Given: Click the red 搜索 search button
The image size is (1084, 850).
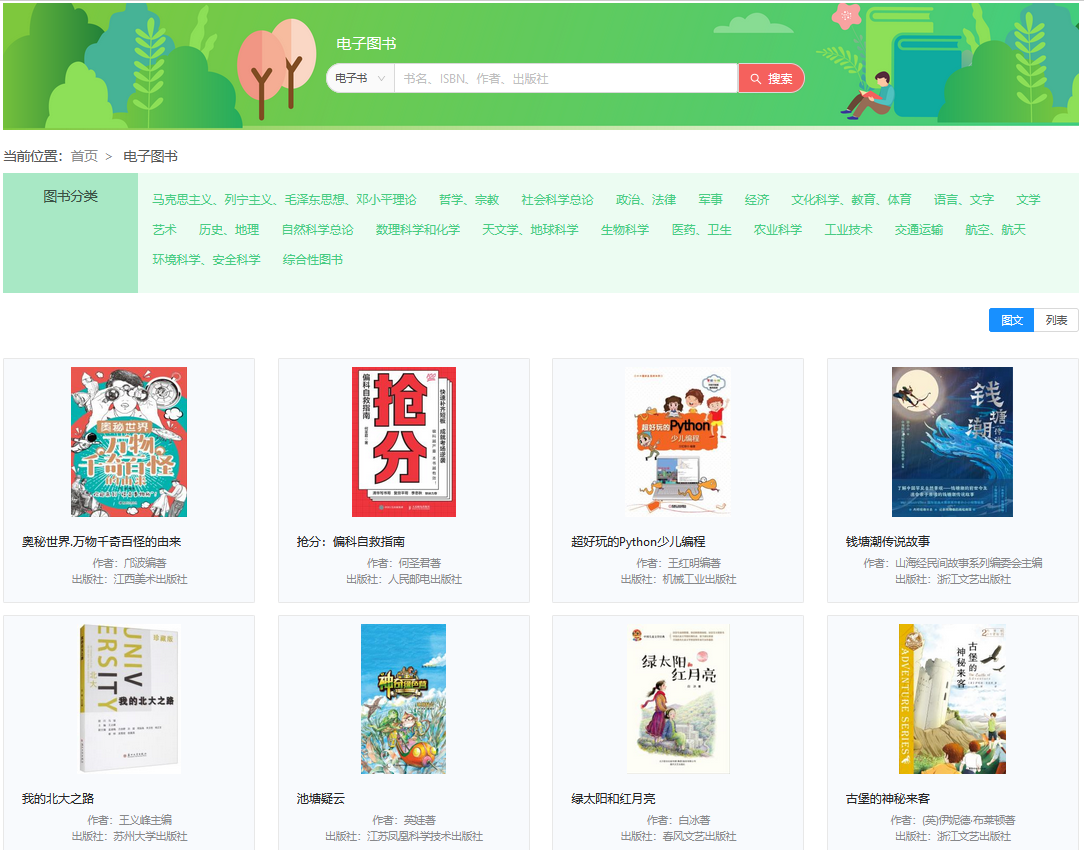Looking at the screenshot, I should tap(772, 78).
